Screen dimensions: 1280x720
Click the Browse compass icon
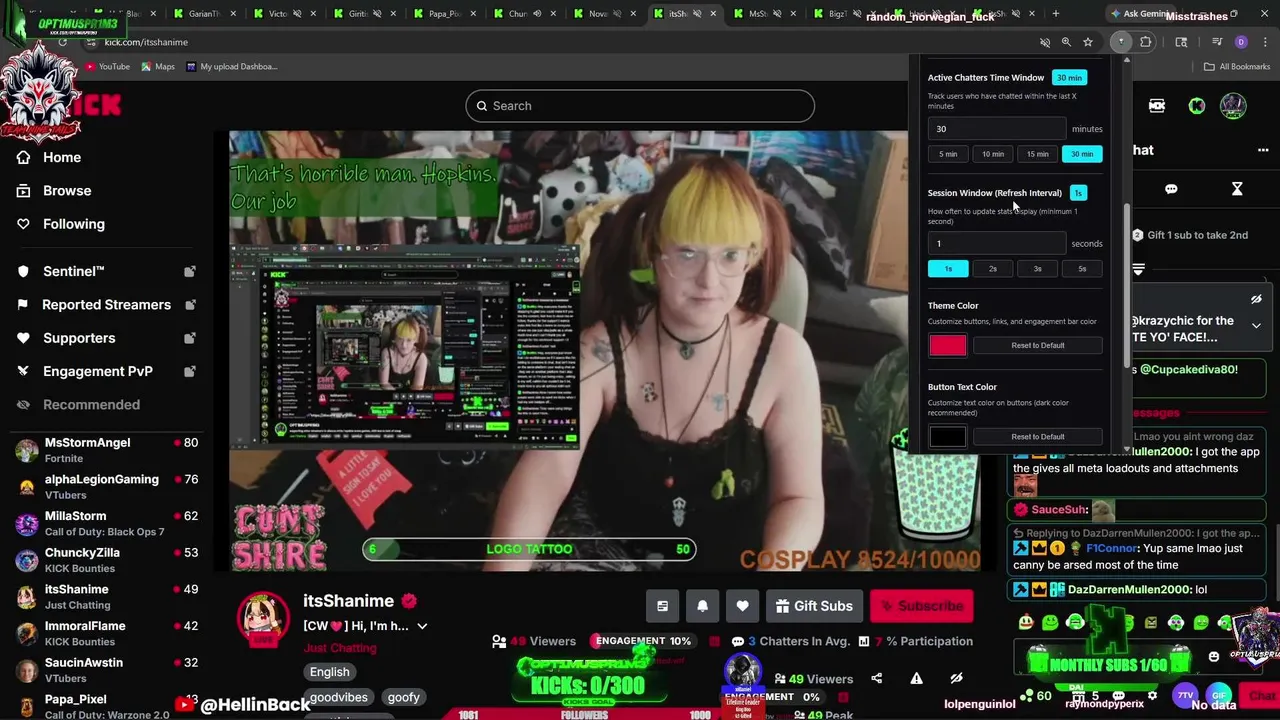23,190
